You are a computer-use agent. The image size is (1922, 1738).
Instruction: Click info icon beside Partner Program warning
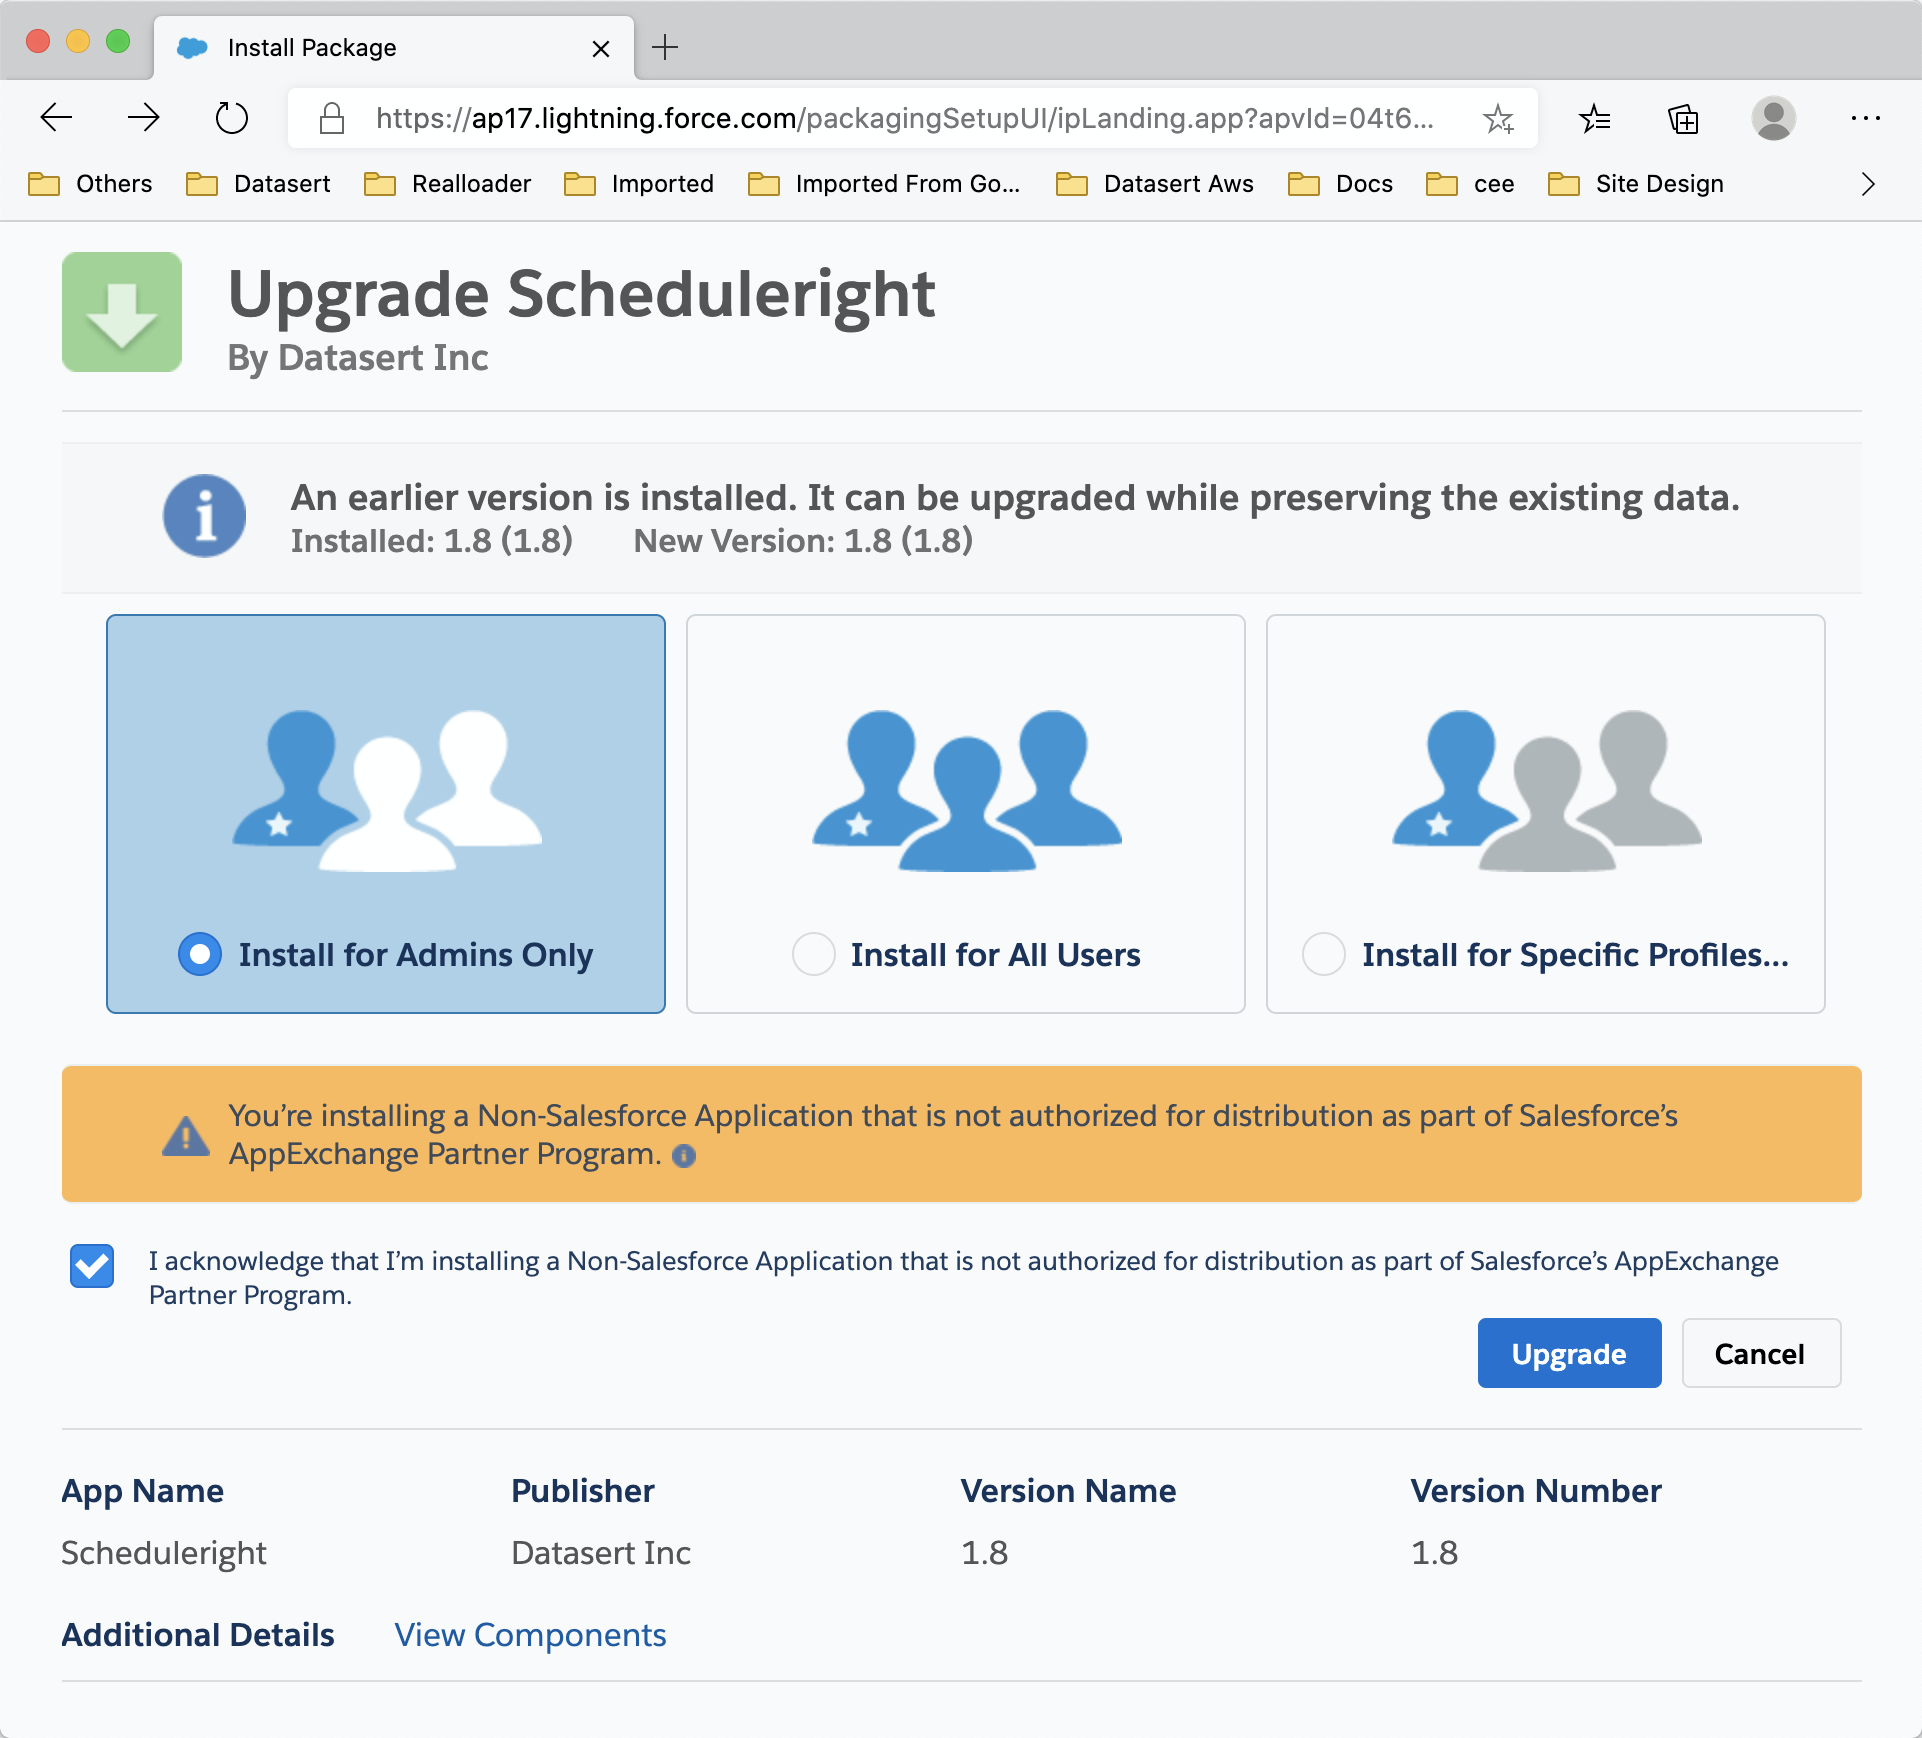pos(684,1156)
